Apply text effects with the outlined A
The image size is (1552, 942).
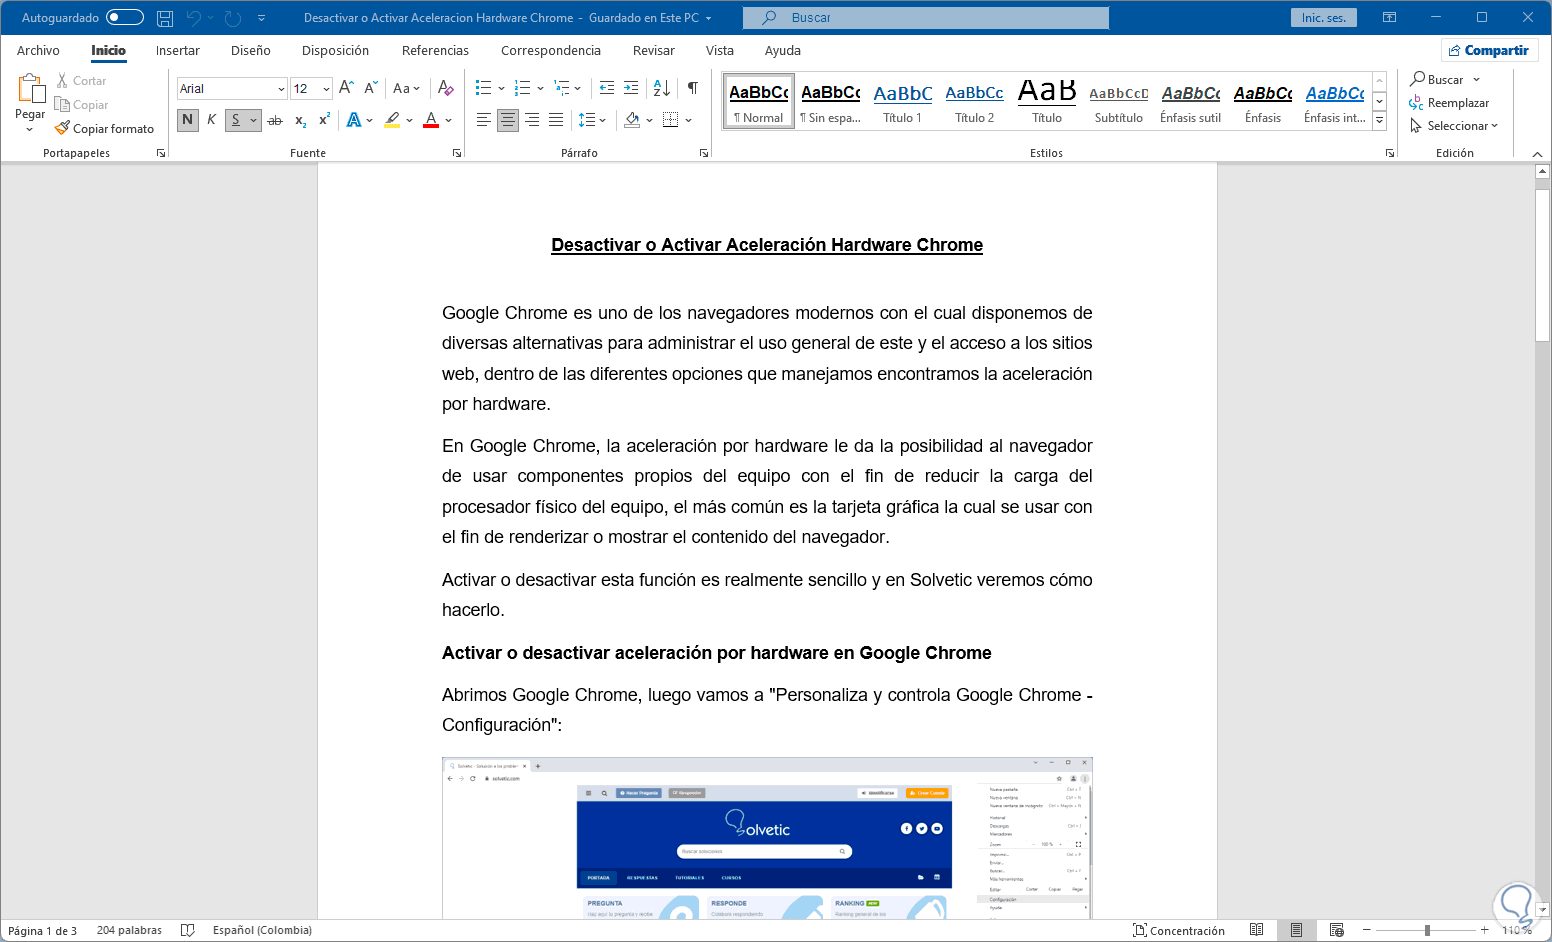pyautogui.click(x=353, y=120)
